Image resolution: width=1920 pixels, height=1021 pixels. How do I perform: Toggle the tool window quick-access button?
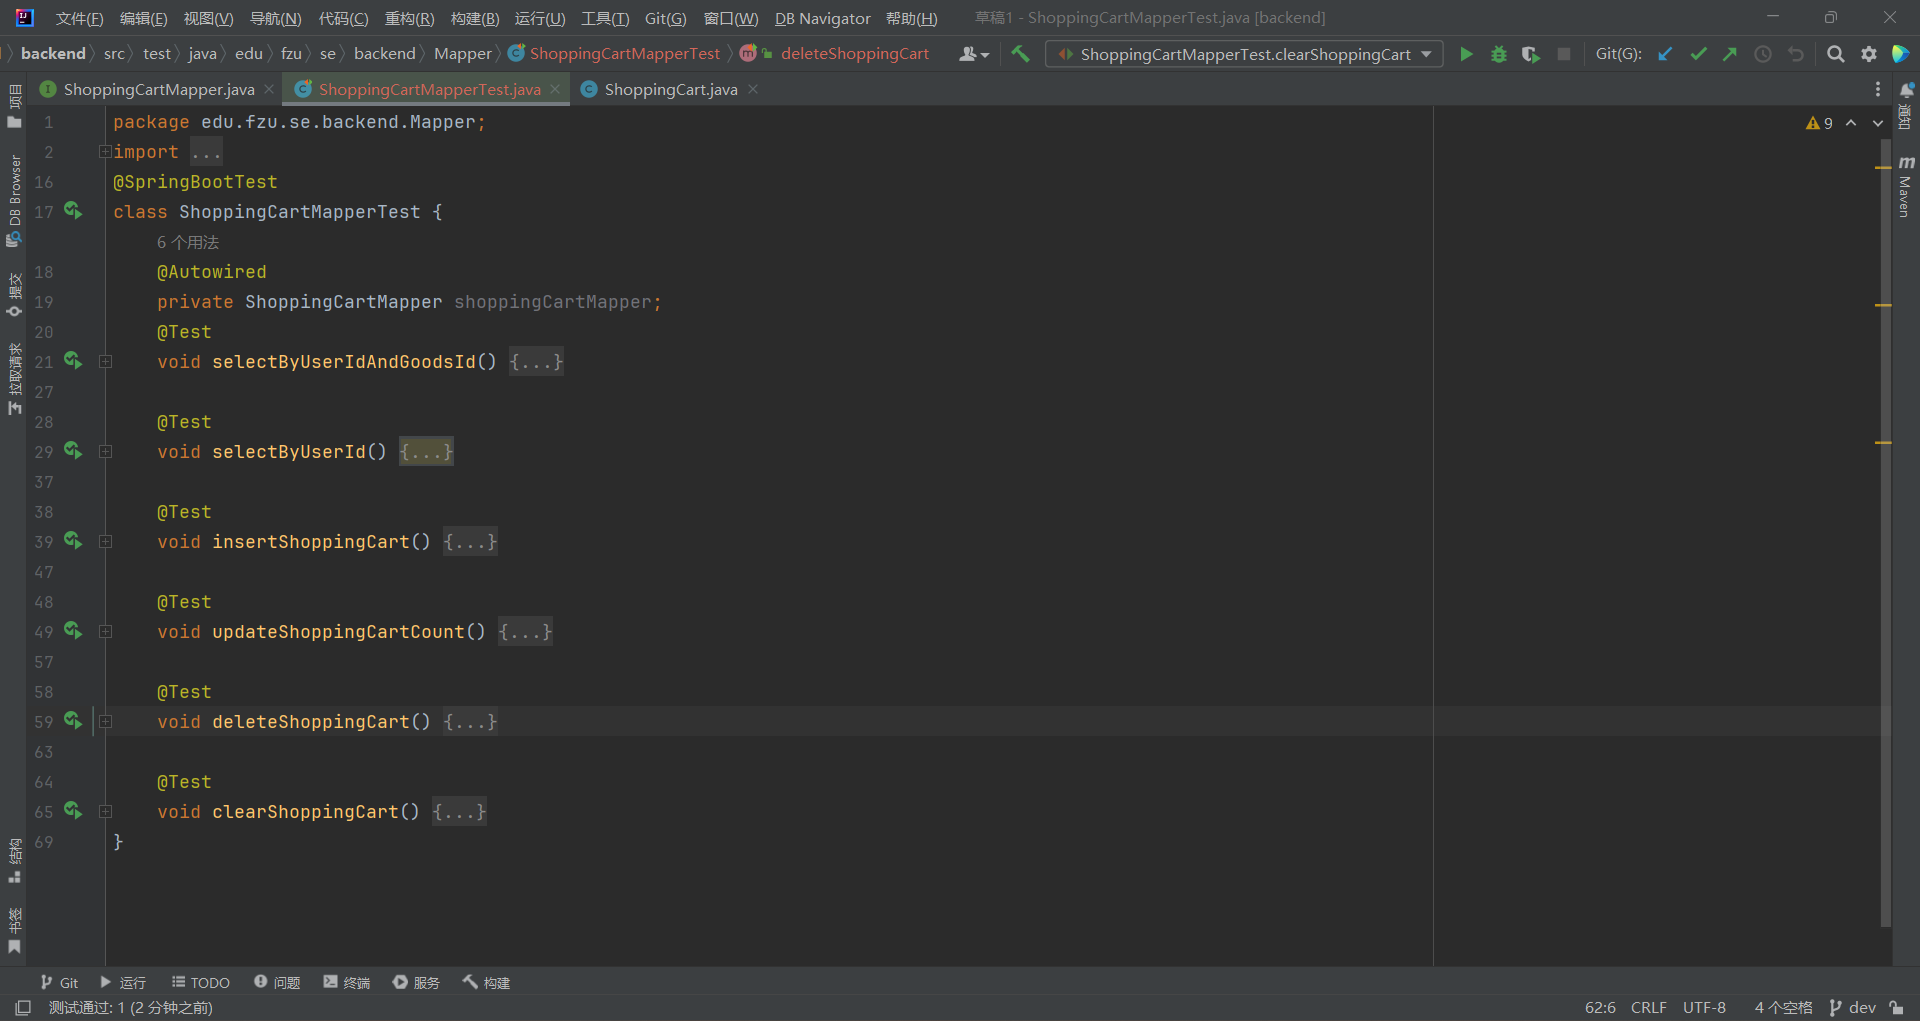[x=23, y=1007]
